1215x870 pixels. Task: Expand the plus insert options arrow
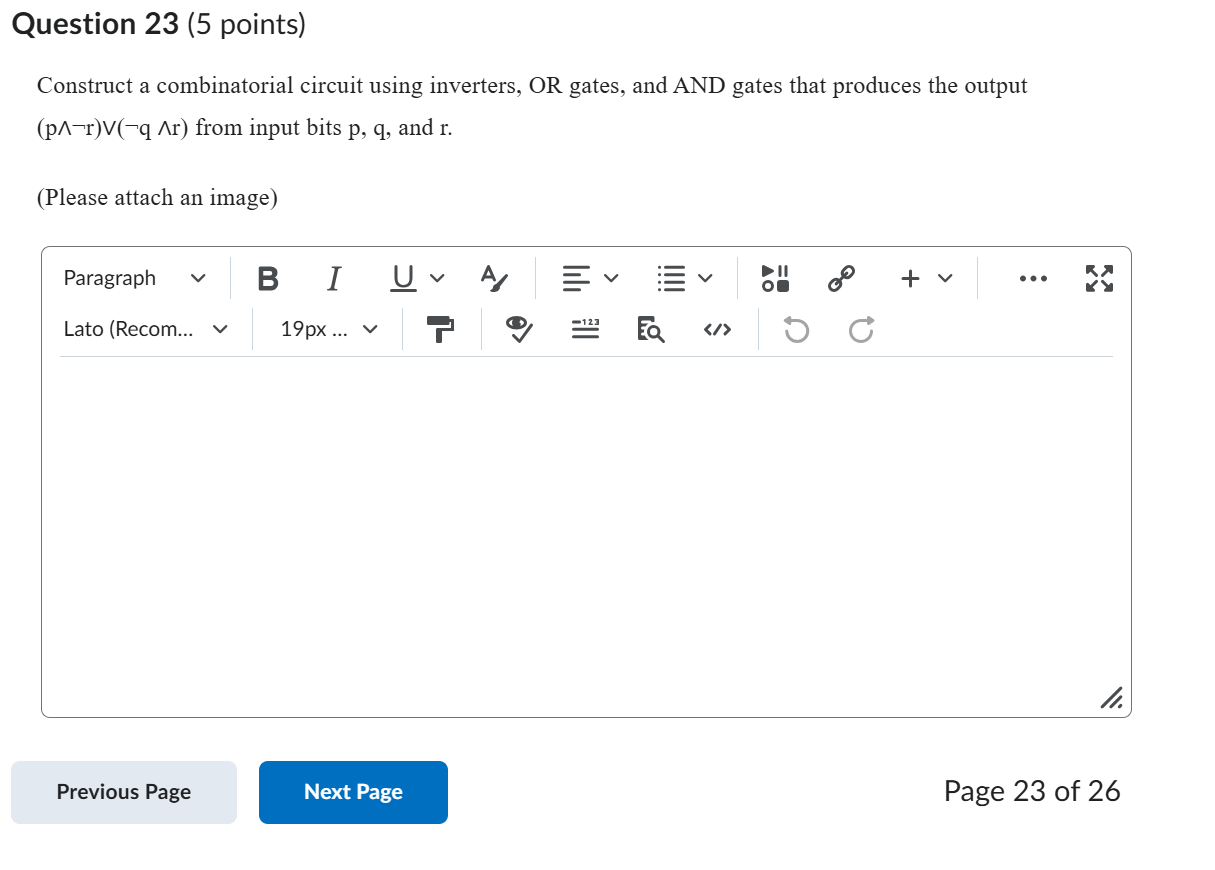click(x=944, y=278)
